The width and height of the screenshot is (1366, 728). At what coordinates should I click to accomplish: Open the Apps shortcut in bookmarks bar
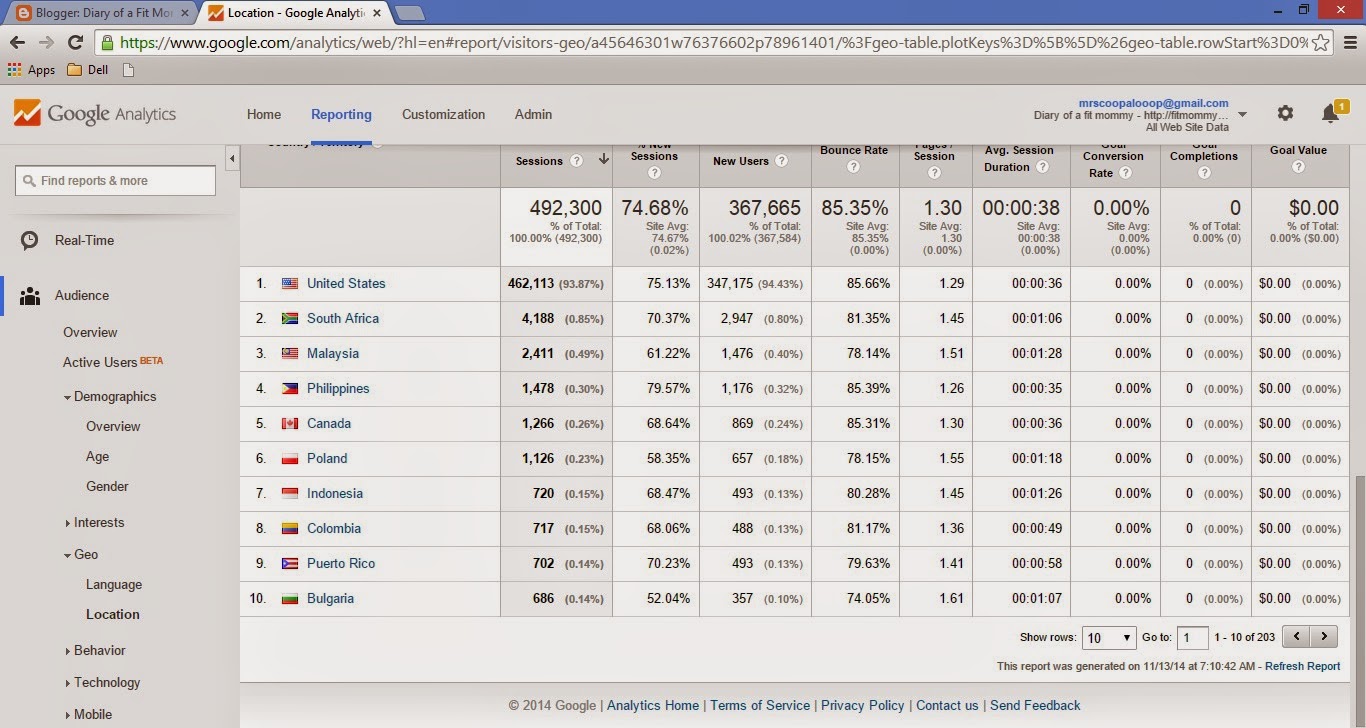[x=31, y=70]
